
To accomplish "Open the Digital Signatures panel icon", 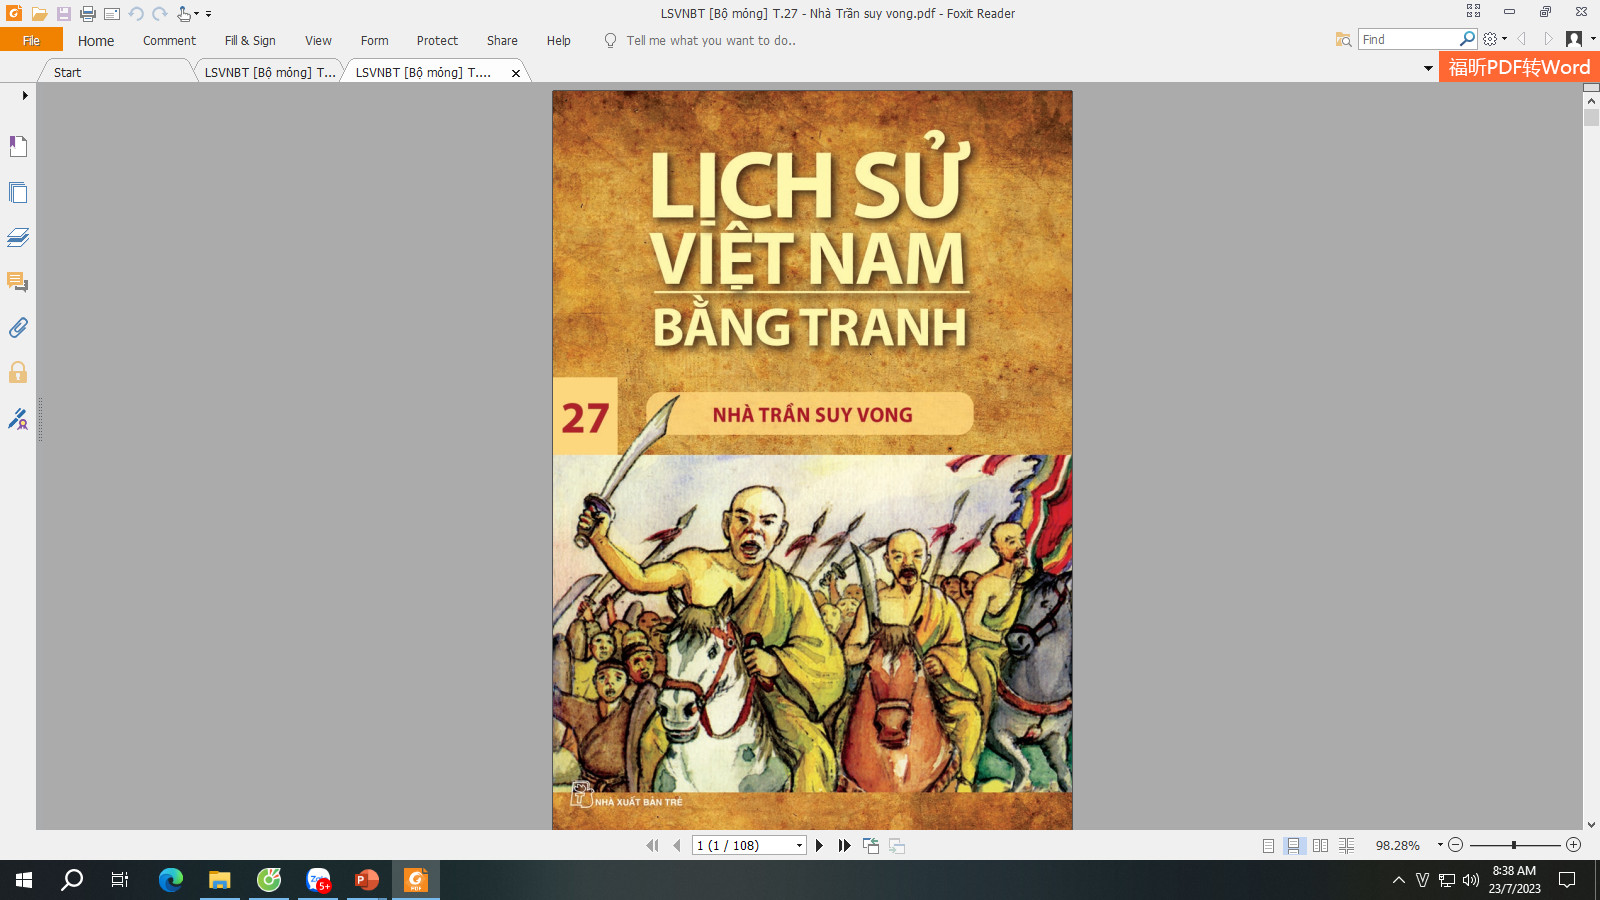I will pos(18,418).
